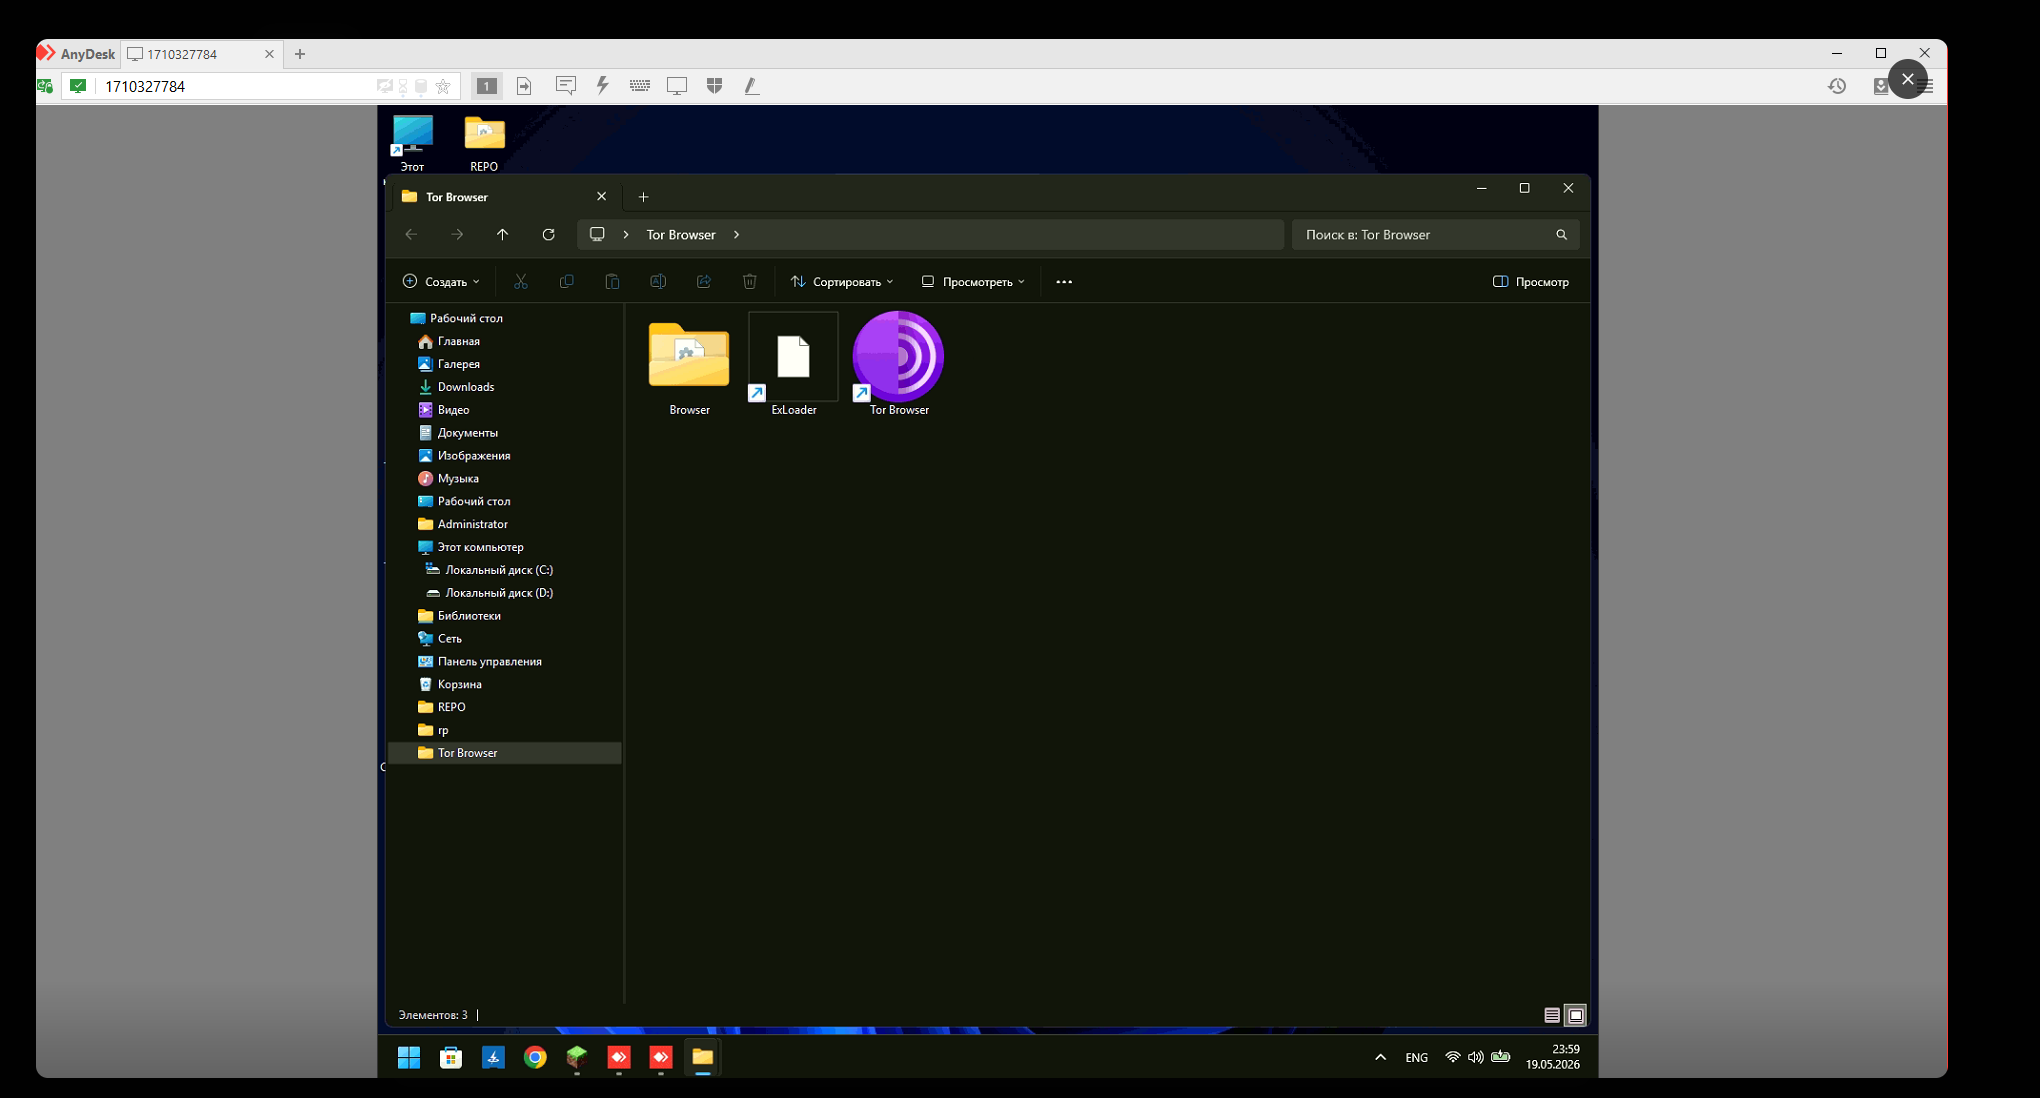
Task: Click the lightning actions icon in AnyDesk
Action: 602,86
